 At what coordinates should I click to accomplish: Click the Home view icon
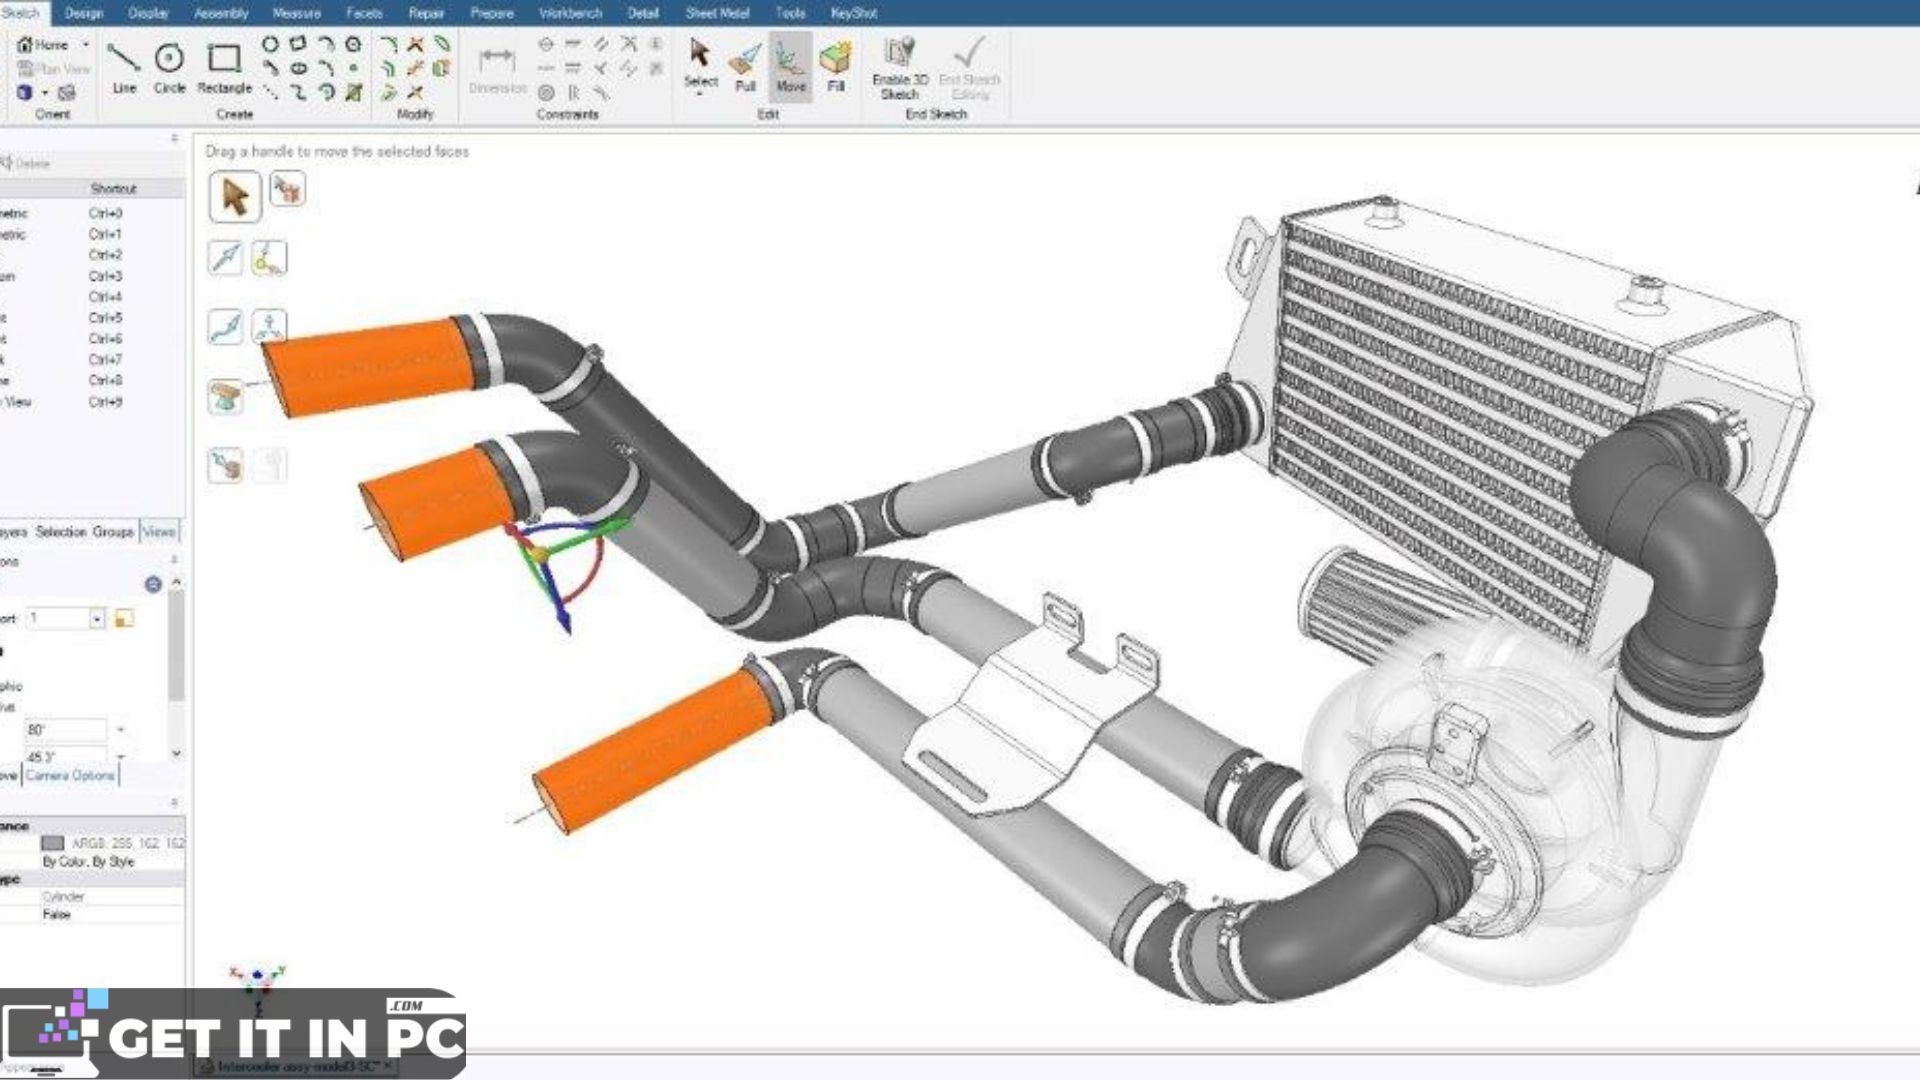pos(26,45)
